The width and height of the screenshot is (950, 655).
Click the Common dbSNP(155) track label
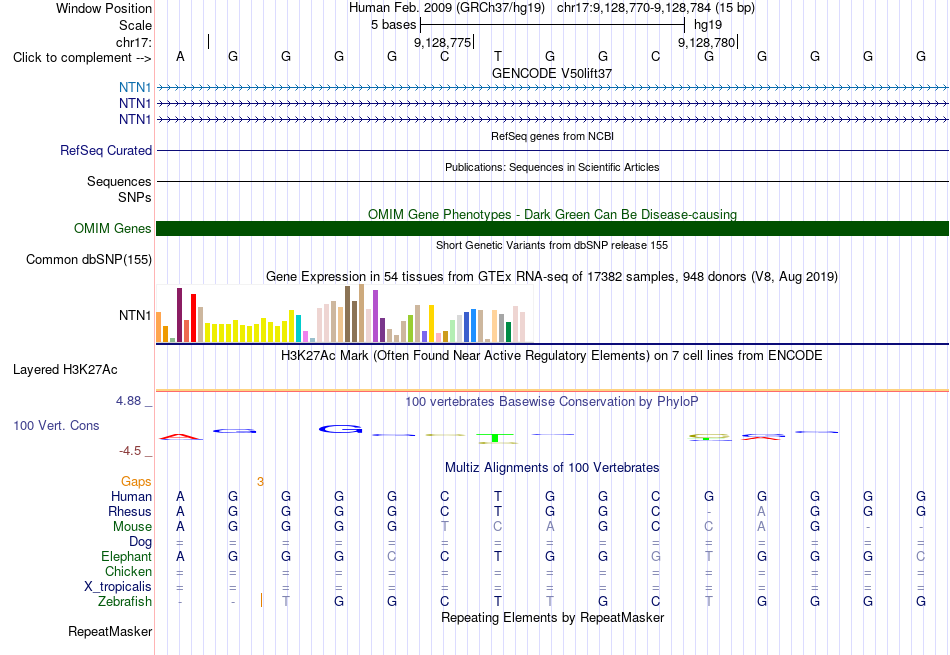[89, 259]
